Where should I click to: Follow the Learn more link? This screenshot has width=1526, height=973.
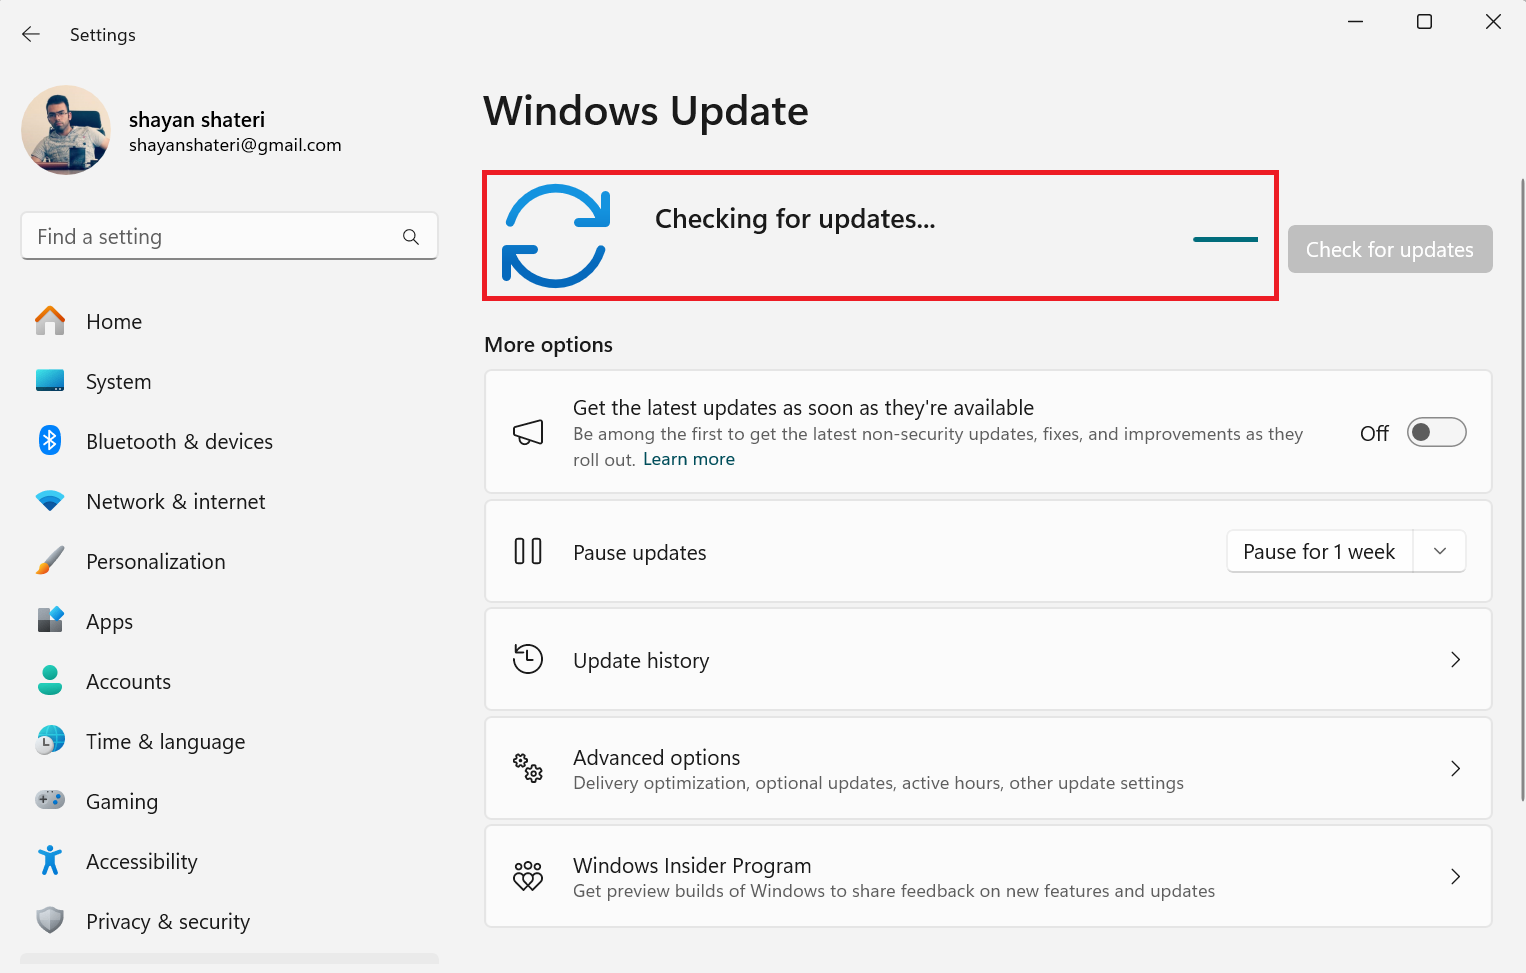[689, 459]
